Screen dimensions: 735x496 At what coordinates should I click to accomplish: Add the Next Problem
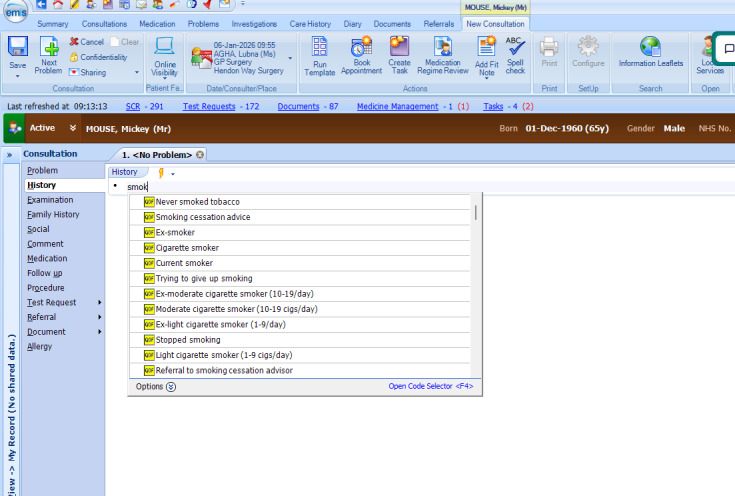[48, 55]
